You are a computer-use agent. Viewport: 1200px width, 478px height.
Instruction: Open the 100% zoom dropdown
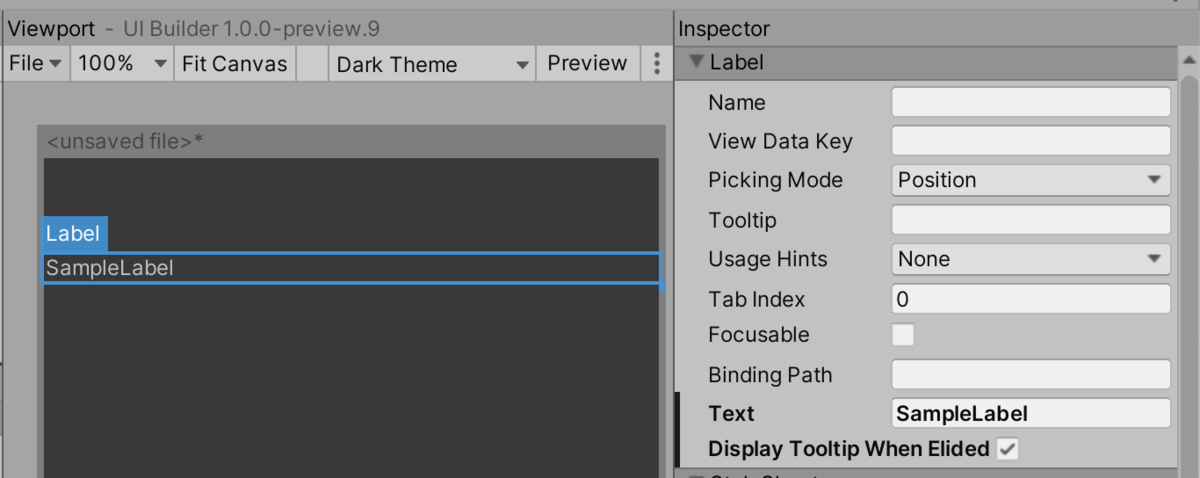[122, 64]
